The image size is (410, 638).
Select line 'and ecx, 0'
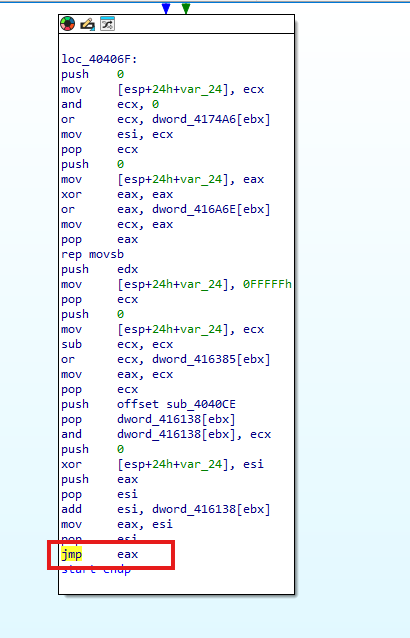pos(110,105)
